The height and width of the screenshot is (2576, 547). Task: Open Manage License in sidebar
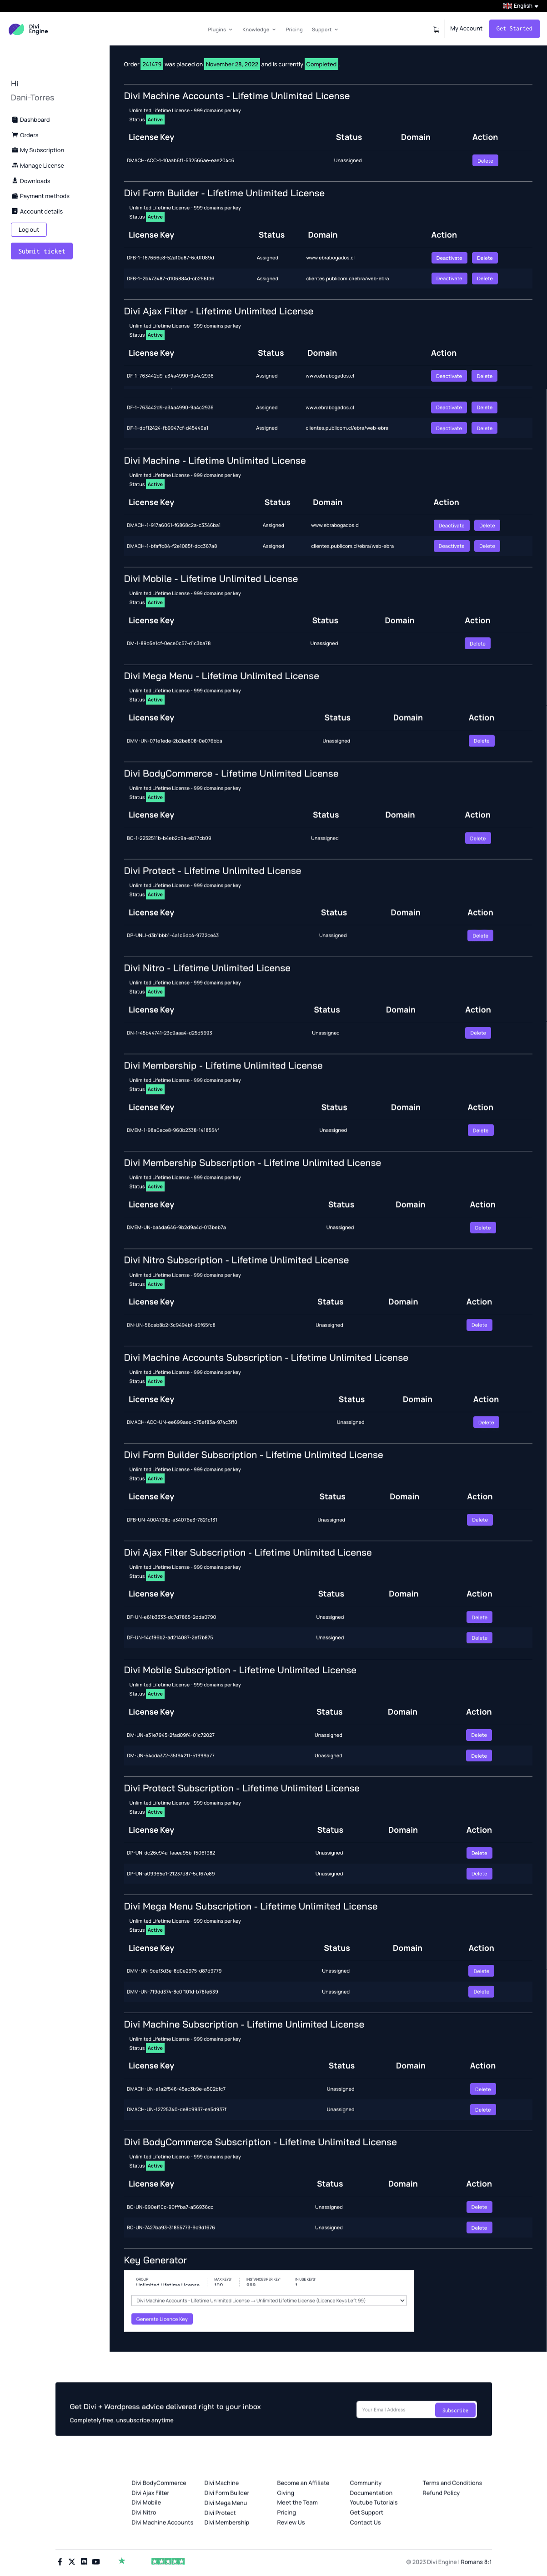pyautogui.click(x=41, y=166)
